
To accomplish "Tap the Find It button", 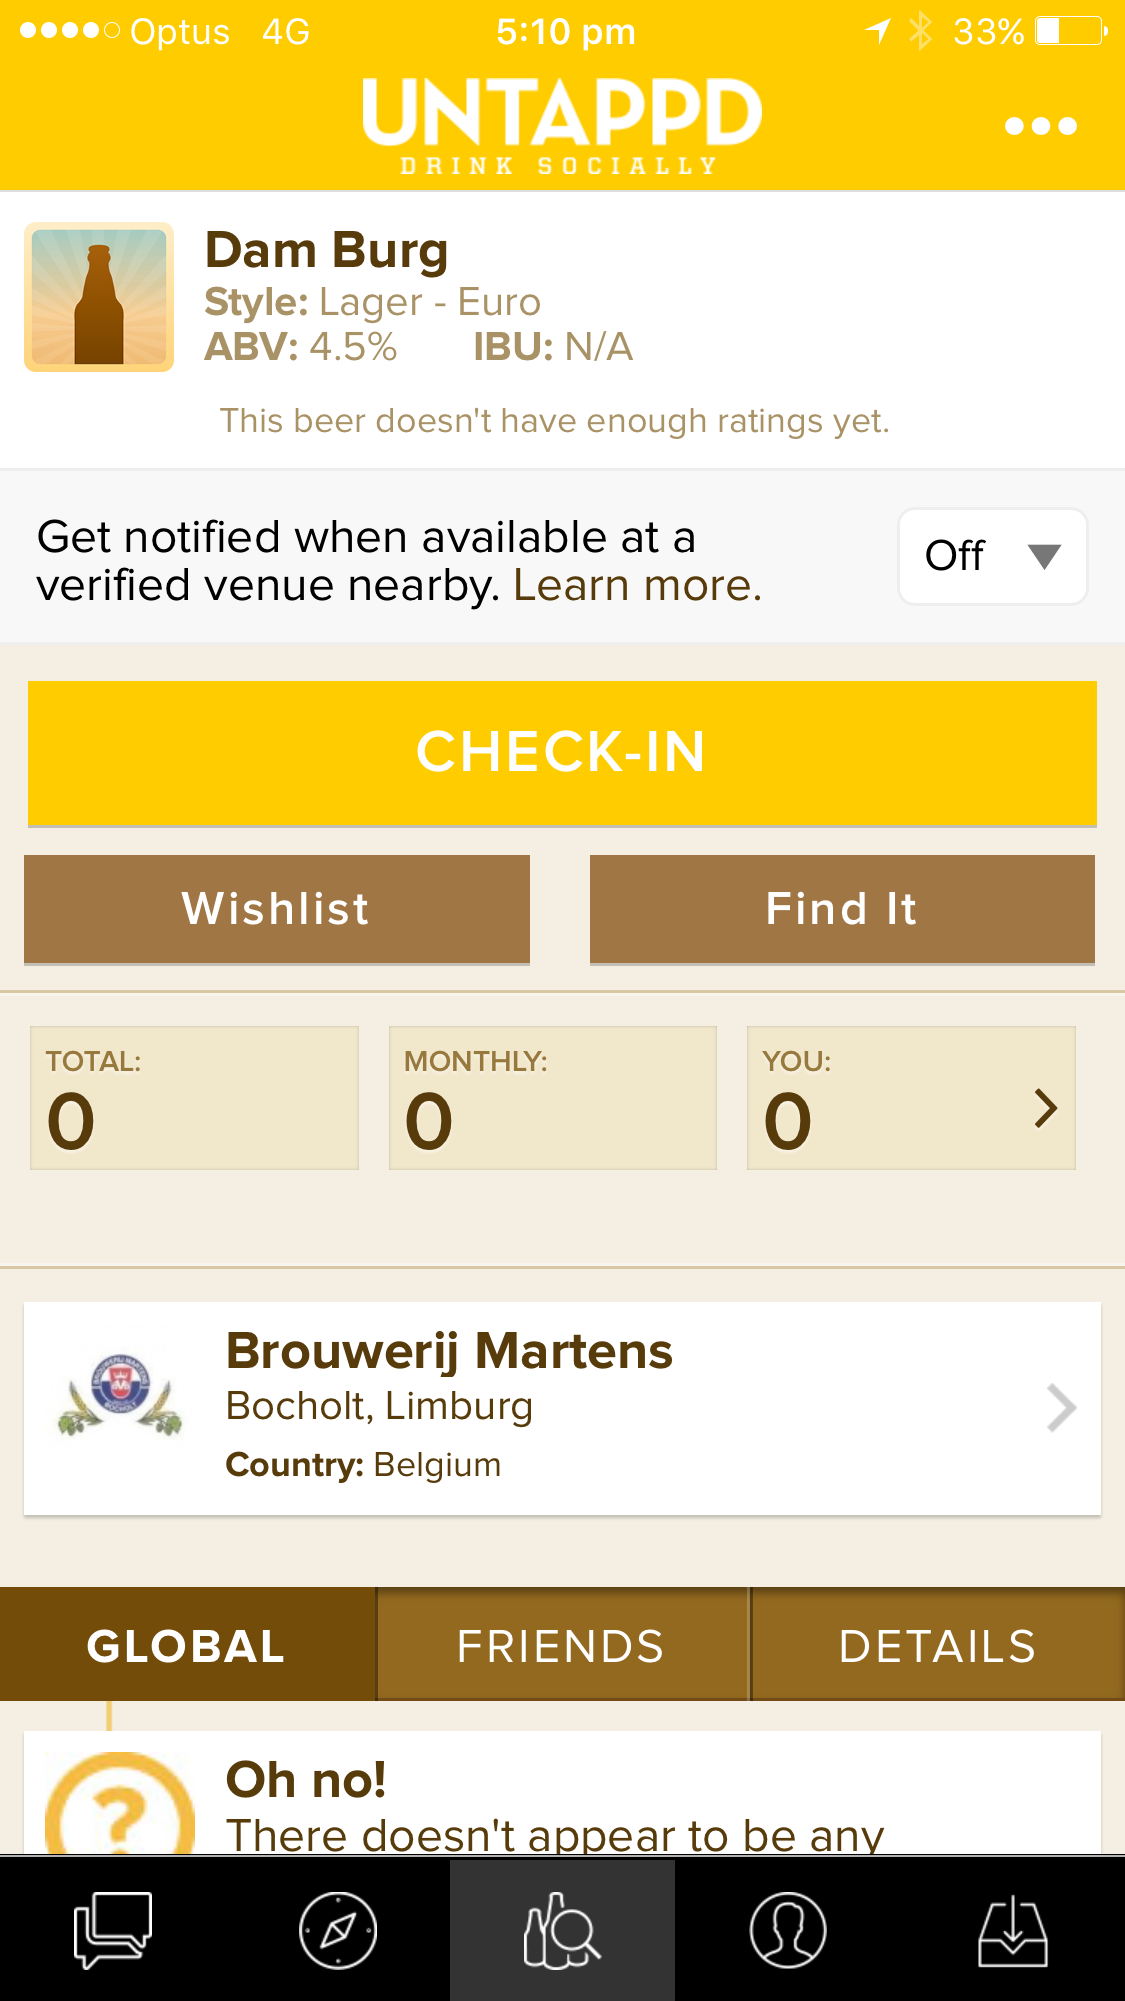I will 842,909.
